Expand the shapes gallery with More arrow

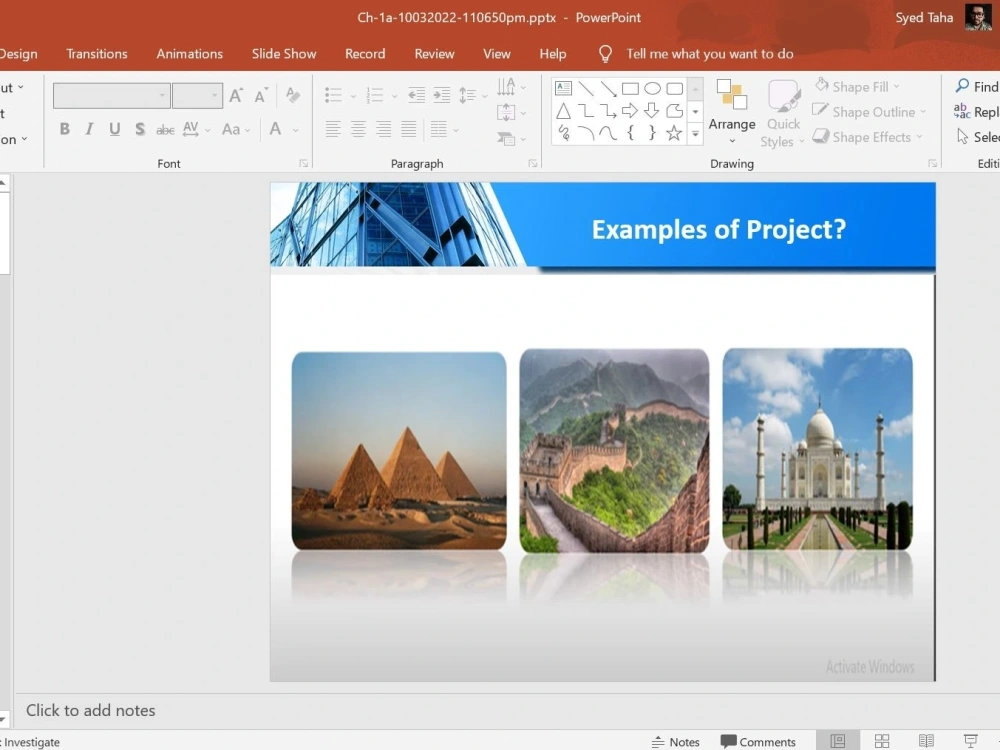pos(694,132)
